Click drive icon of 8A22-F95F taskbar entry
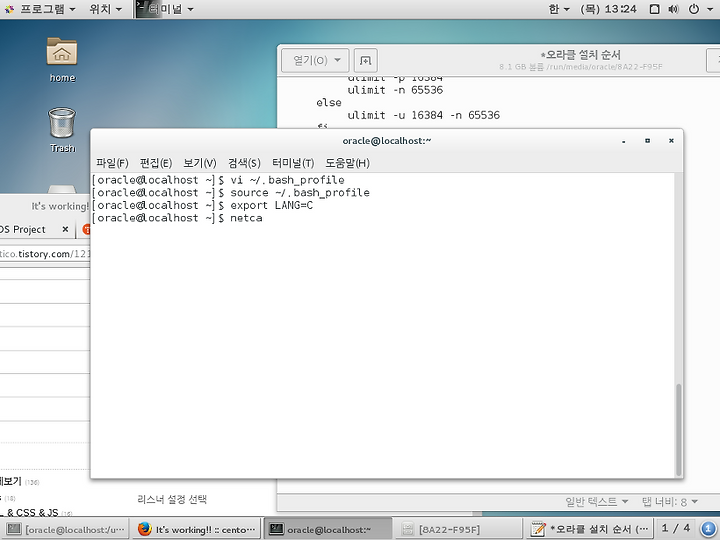720x540 pixels. pos(407,529)
